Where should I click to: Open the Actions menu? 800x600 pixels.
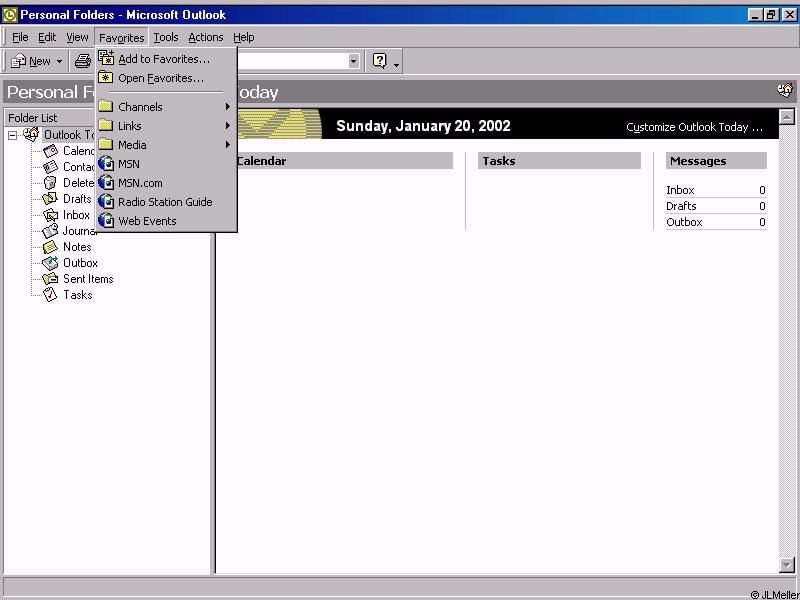point(206,37)
